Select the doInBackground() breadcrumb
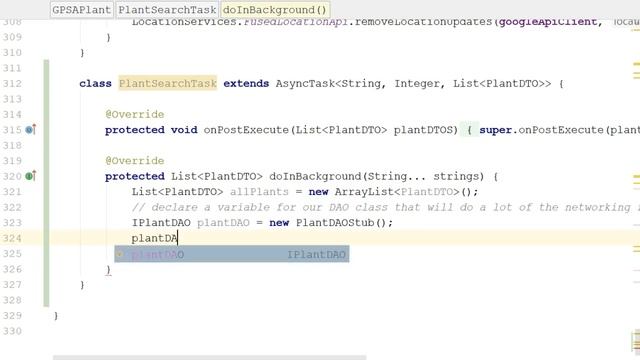Screen dimensions: 640x360 coord(275,10)
